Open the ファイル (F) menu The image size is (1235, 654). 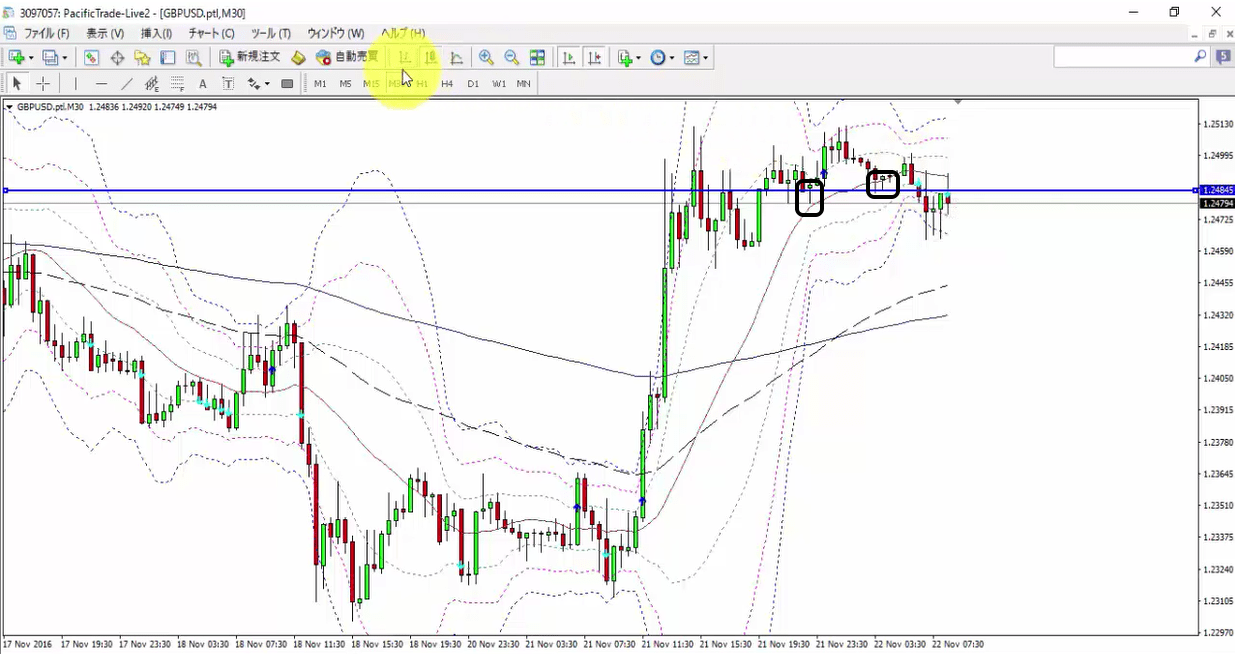pos(46,33)
